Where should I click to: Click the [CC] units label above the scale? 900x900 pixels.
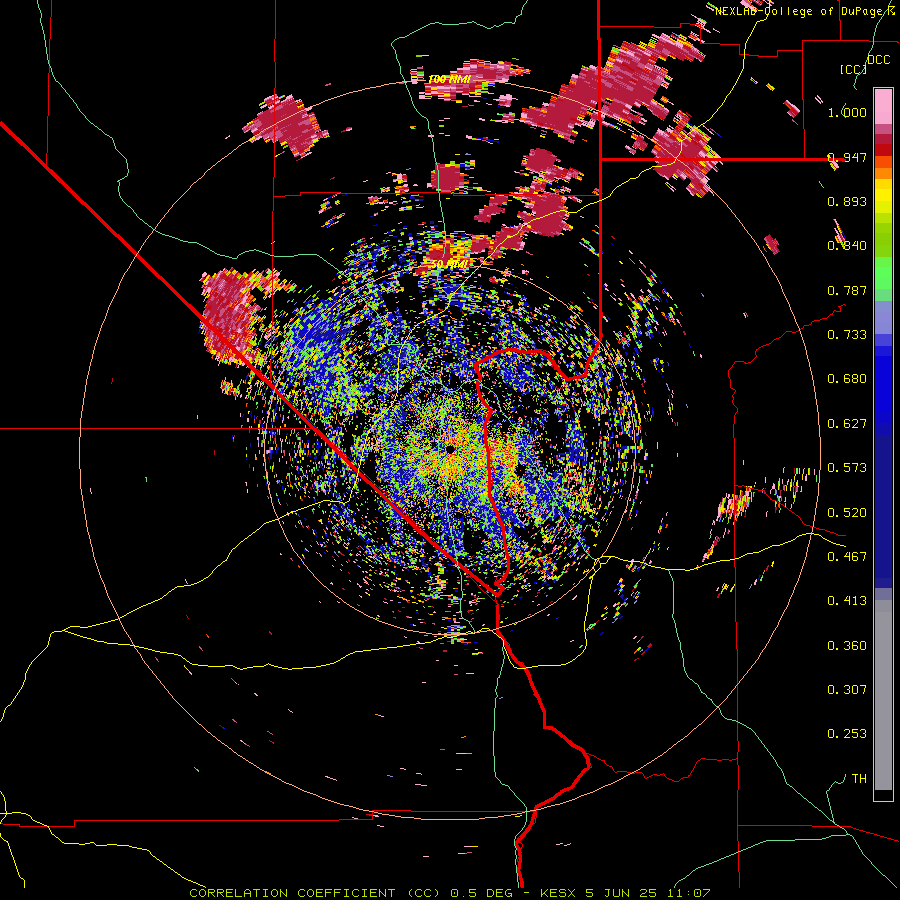point(854,69)
